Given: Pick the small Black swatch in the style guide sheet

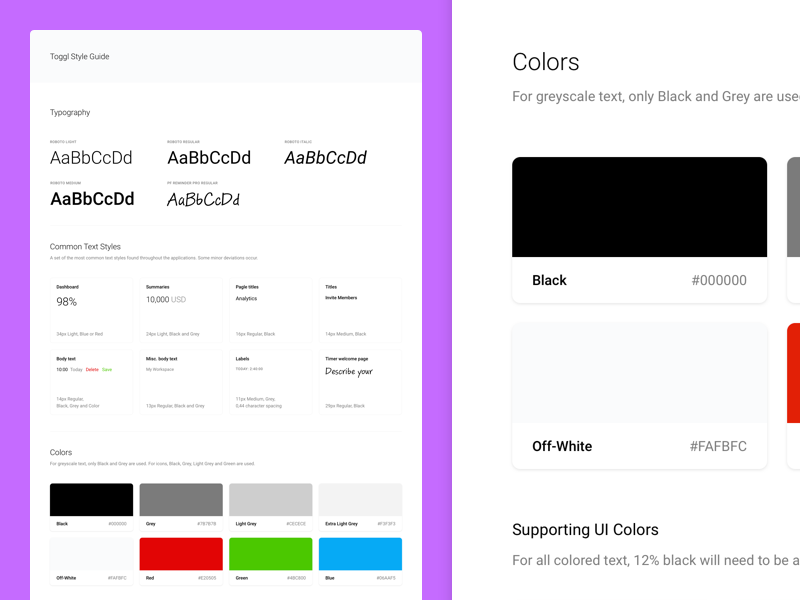Looking at the screenshot, I should pyautogui.click(x=91, y=507).
